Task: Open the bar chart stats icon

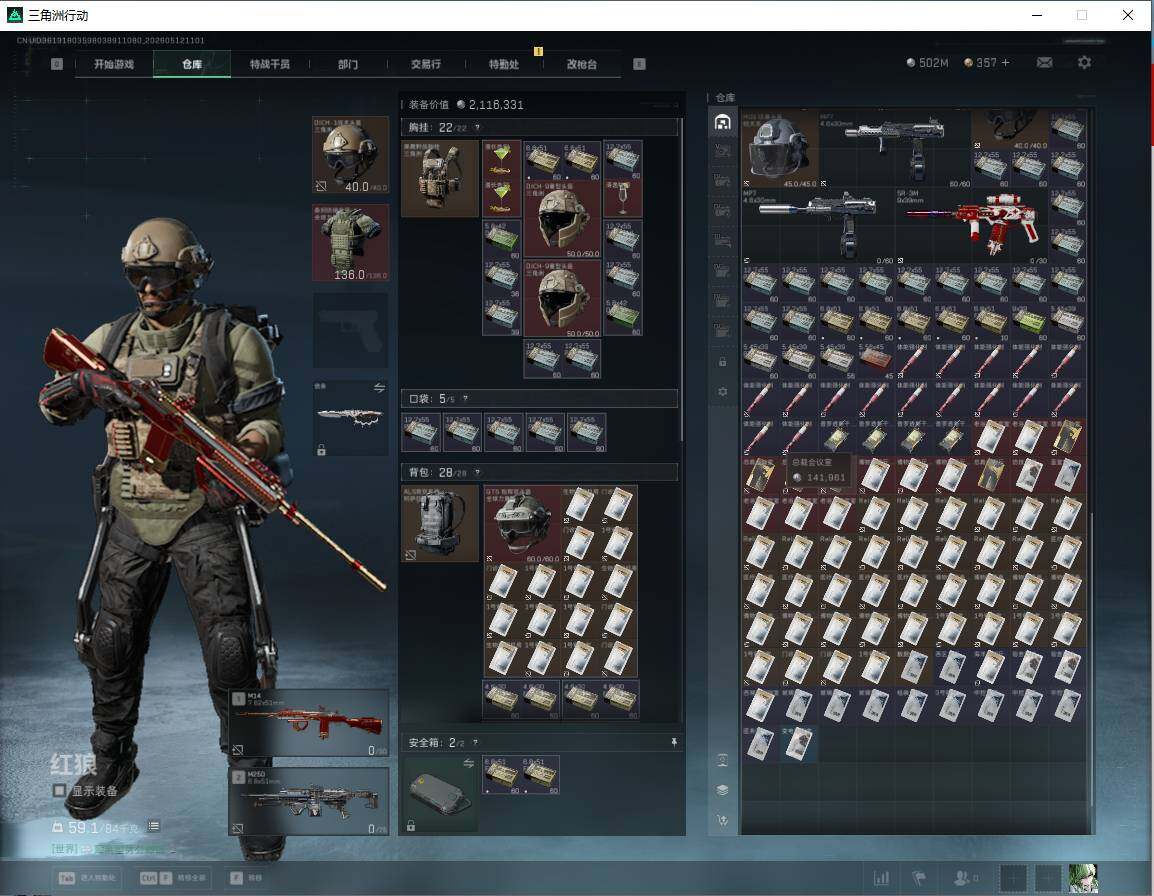Action: coord(881,878)
